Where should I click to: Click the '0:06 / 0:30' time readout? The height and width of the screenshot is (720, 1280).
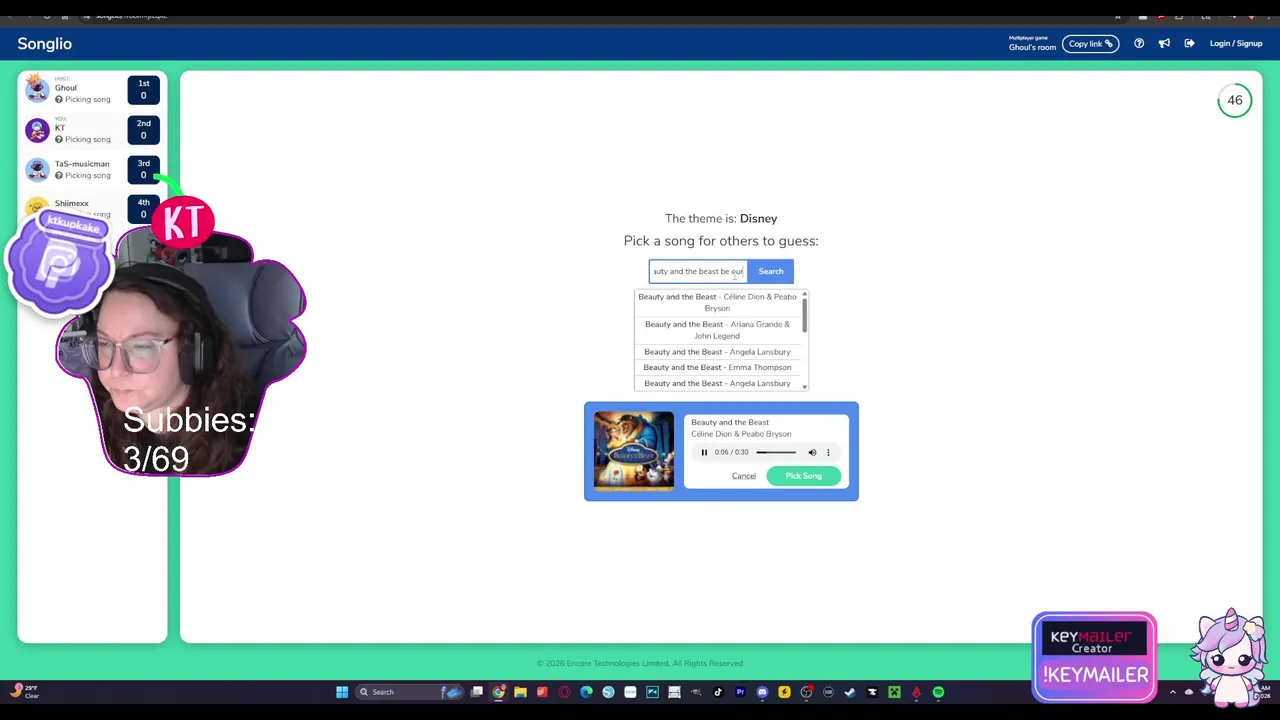coord(731,452)
